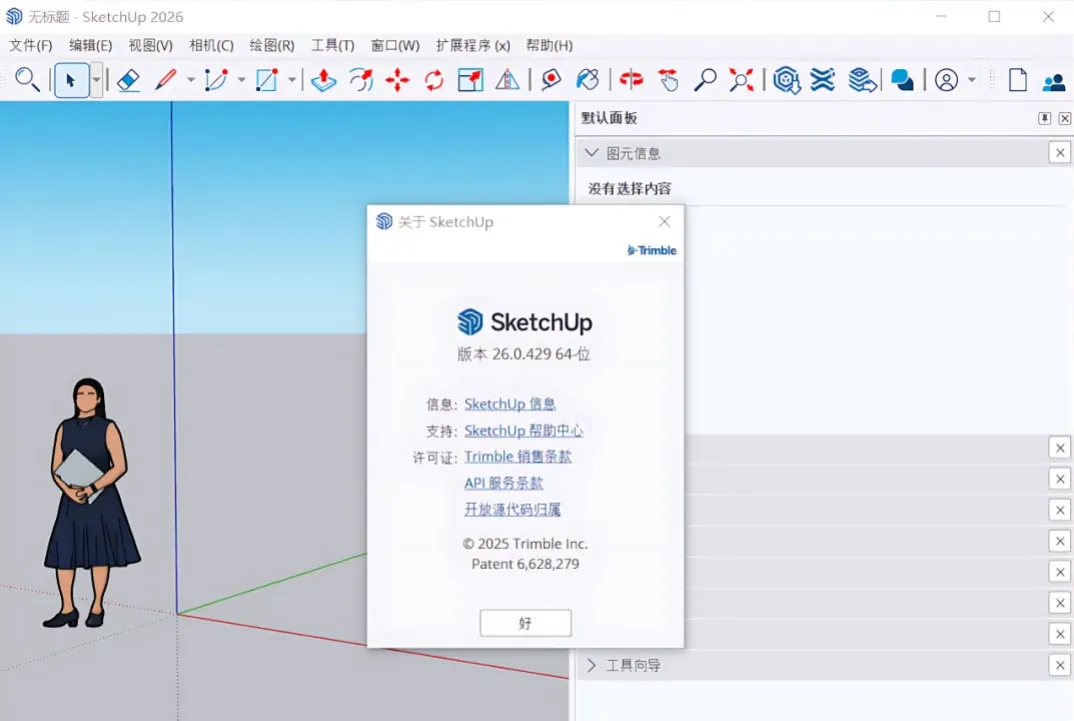Click the user account icon
The image size is (1074, 721).
click(947, 80)
